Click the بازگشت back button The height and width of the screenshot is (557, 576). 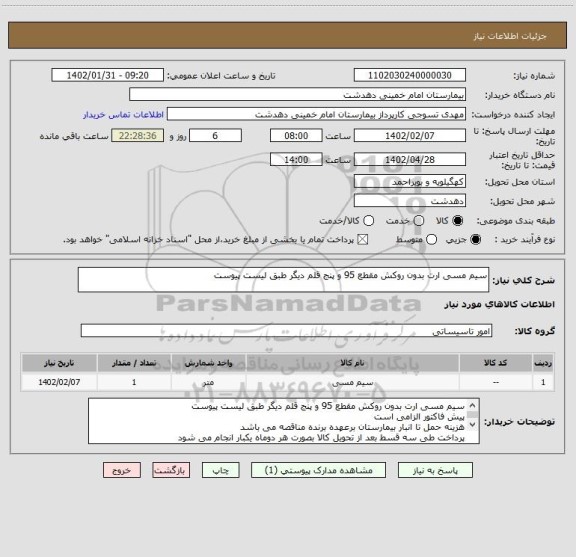(171, 470)
